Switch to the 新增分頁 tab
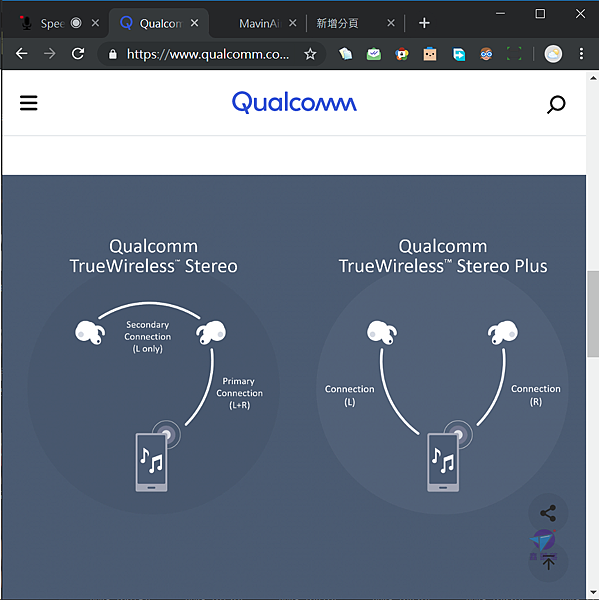The height and width of the screenshot is (600, 599). coord(337,24)
